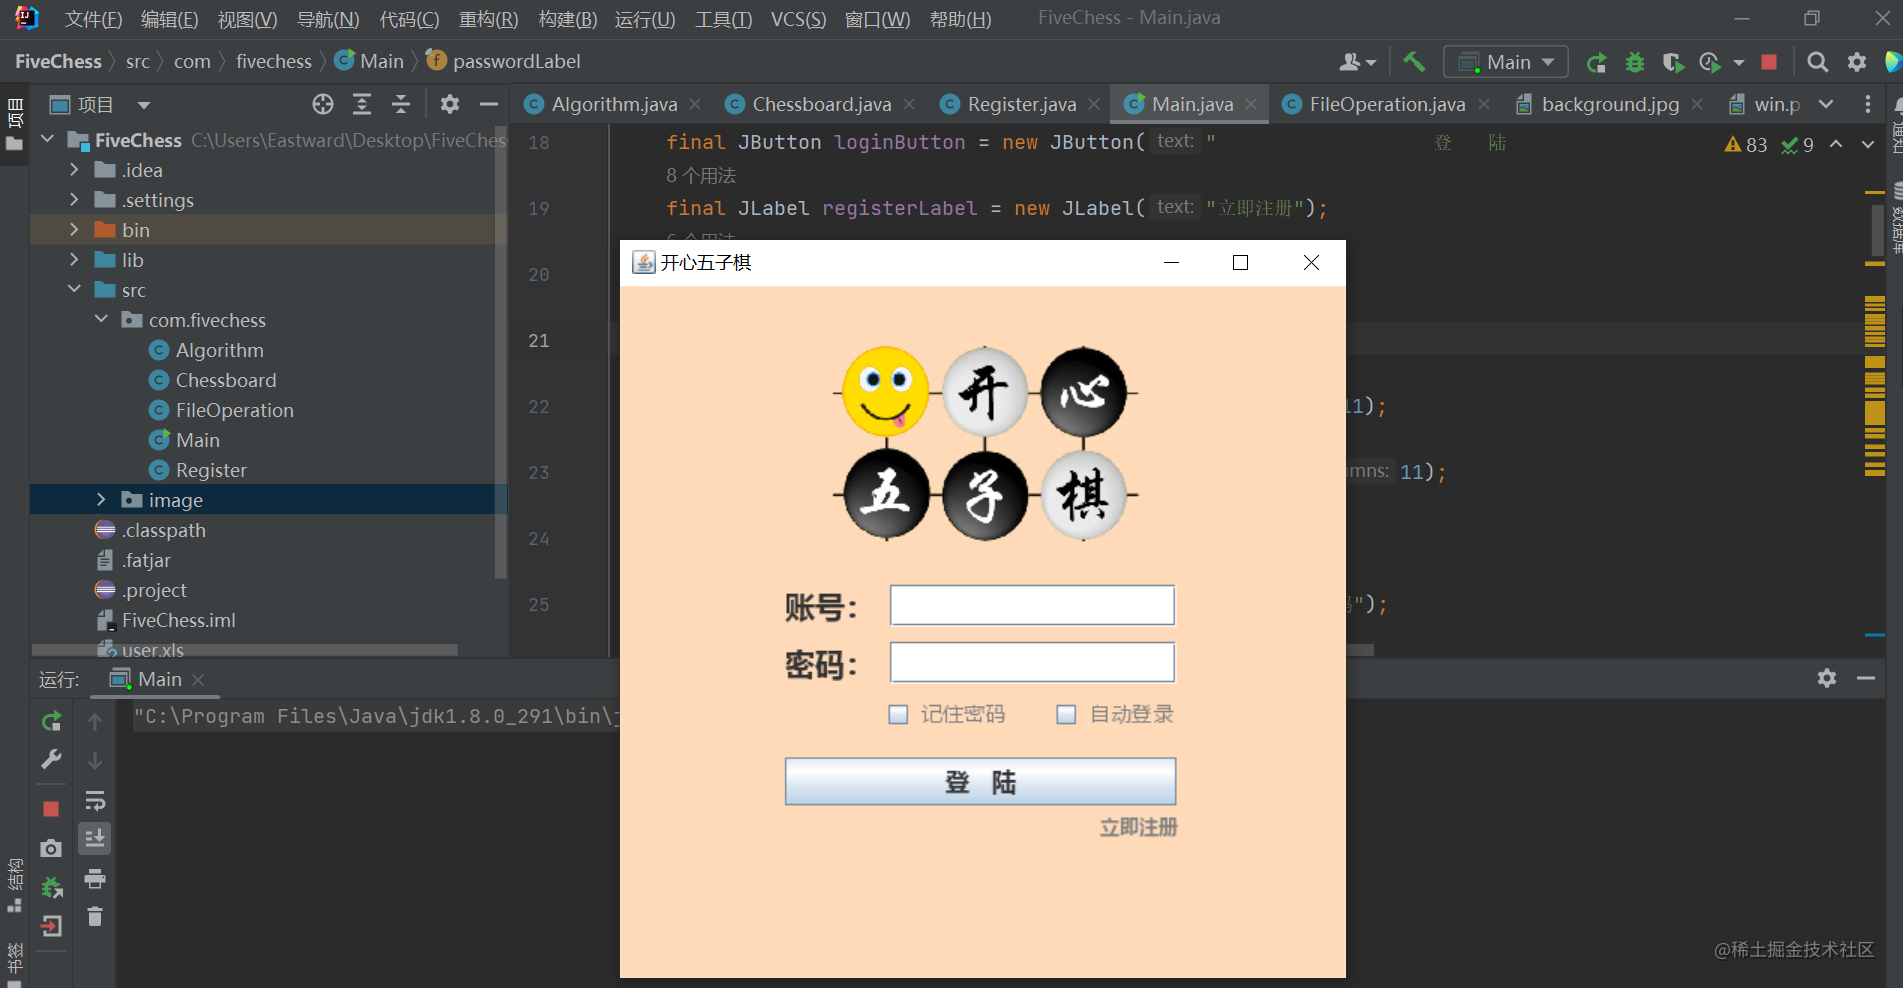Open IDE settings gear in top toolbar
The image size is (1903, 988).
click(1857, 62)
